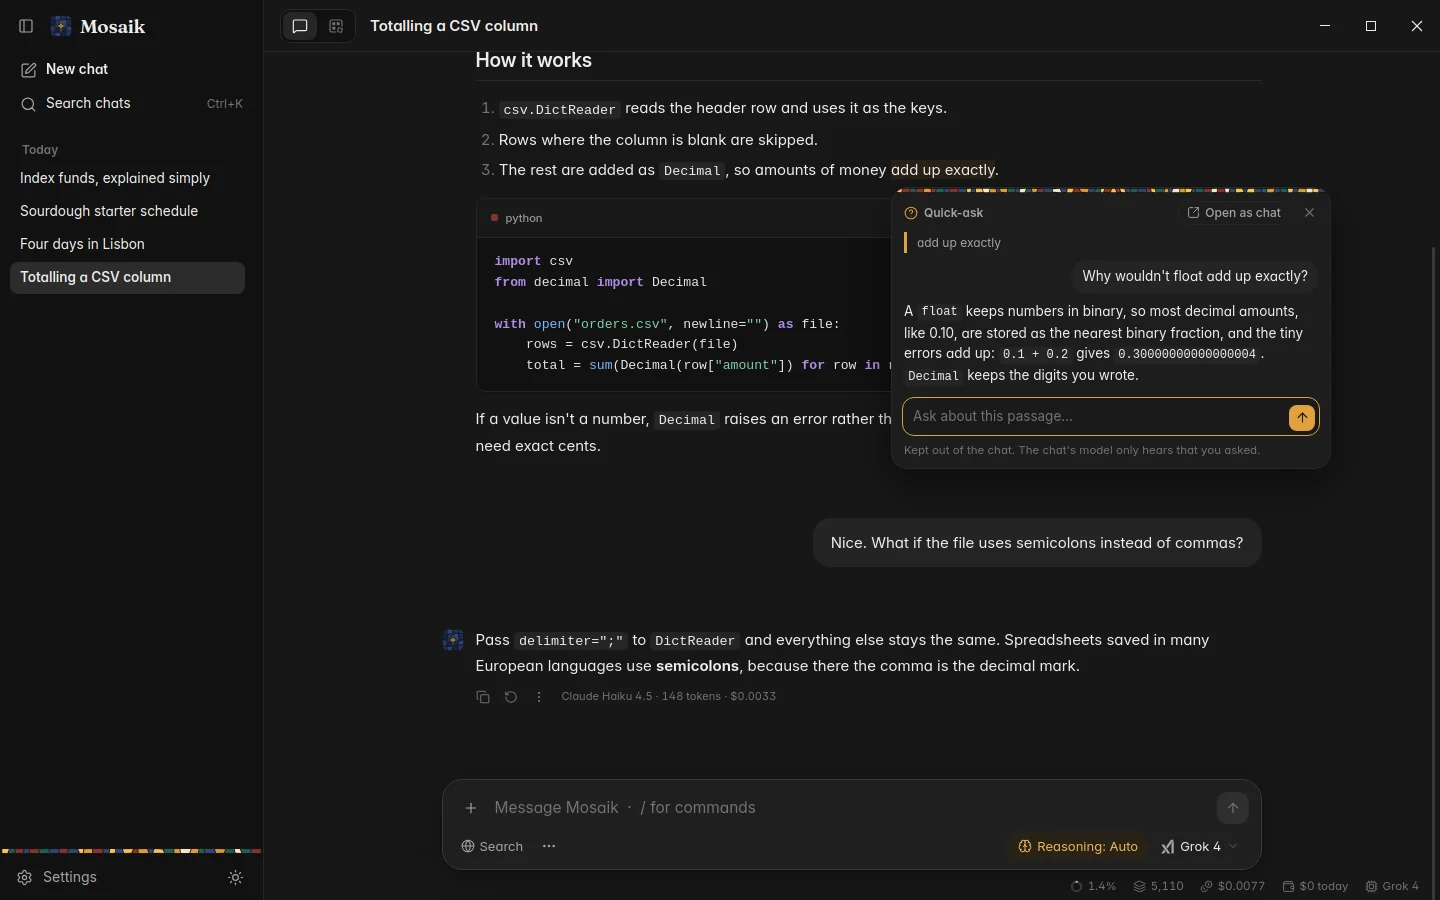
Task: Click the 1.4% context usage indicator
Action: tap(1093, 886)
